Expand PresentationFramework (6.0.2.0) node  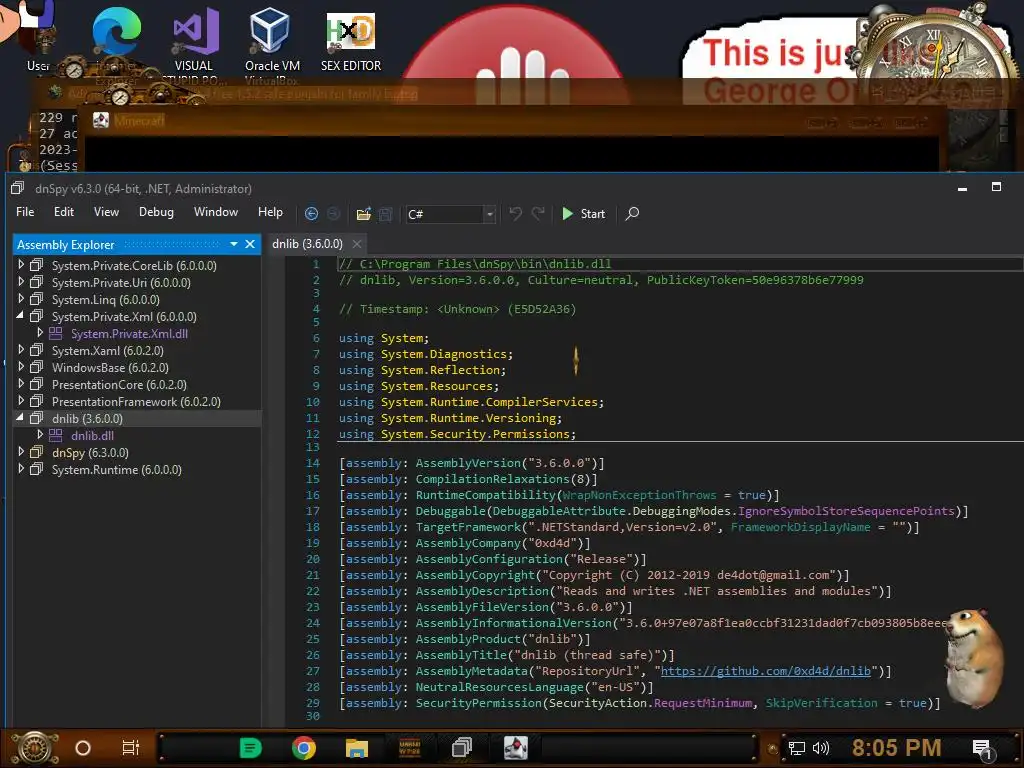click(21, 400)
